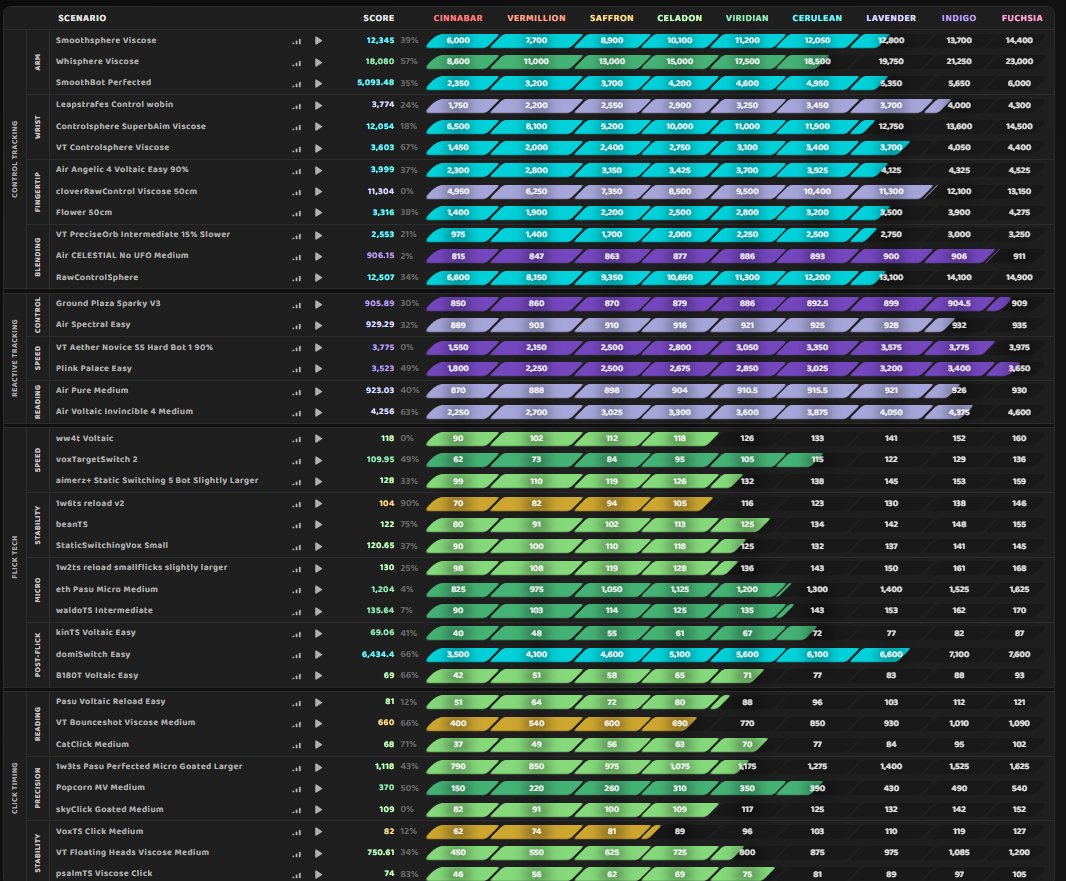Select the INDIGO rank column header

click(x=959, y=18)
